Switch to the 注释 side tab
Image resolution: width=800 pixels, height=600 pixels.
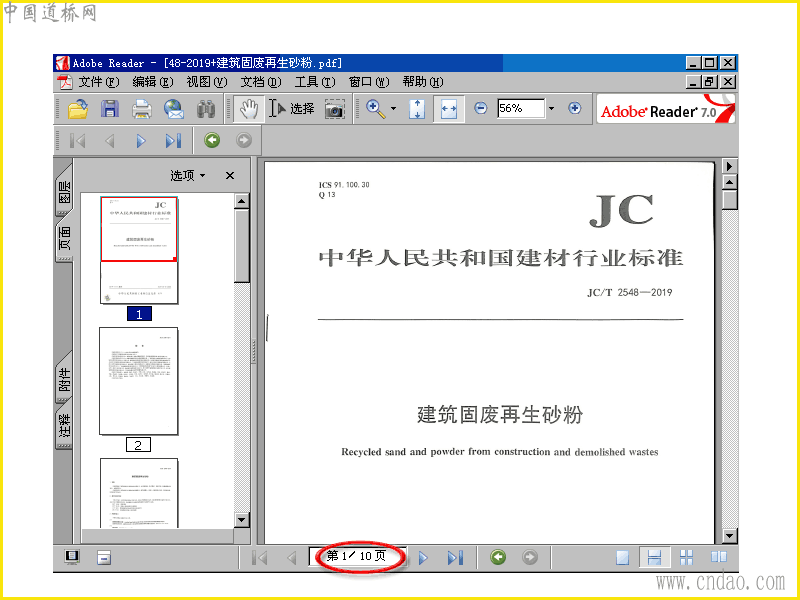(64, 424)
